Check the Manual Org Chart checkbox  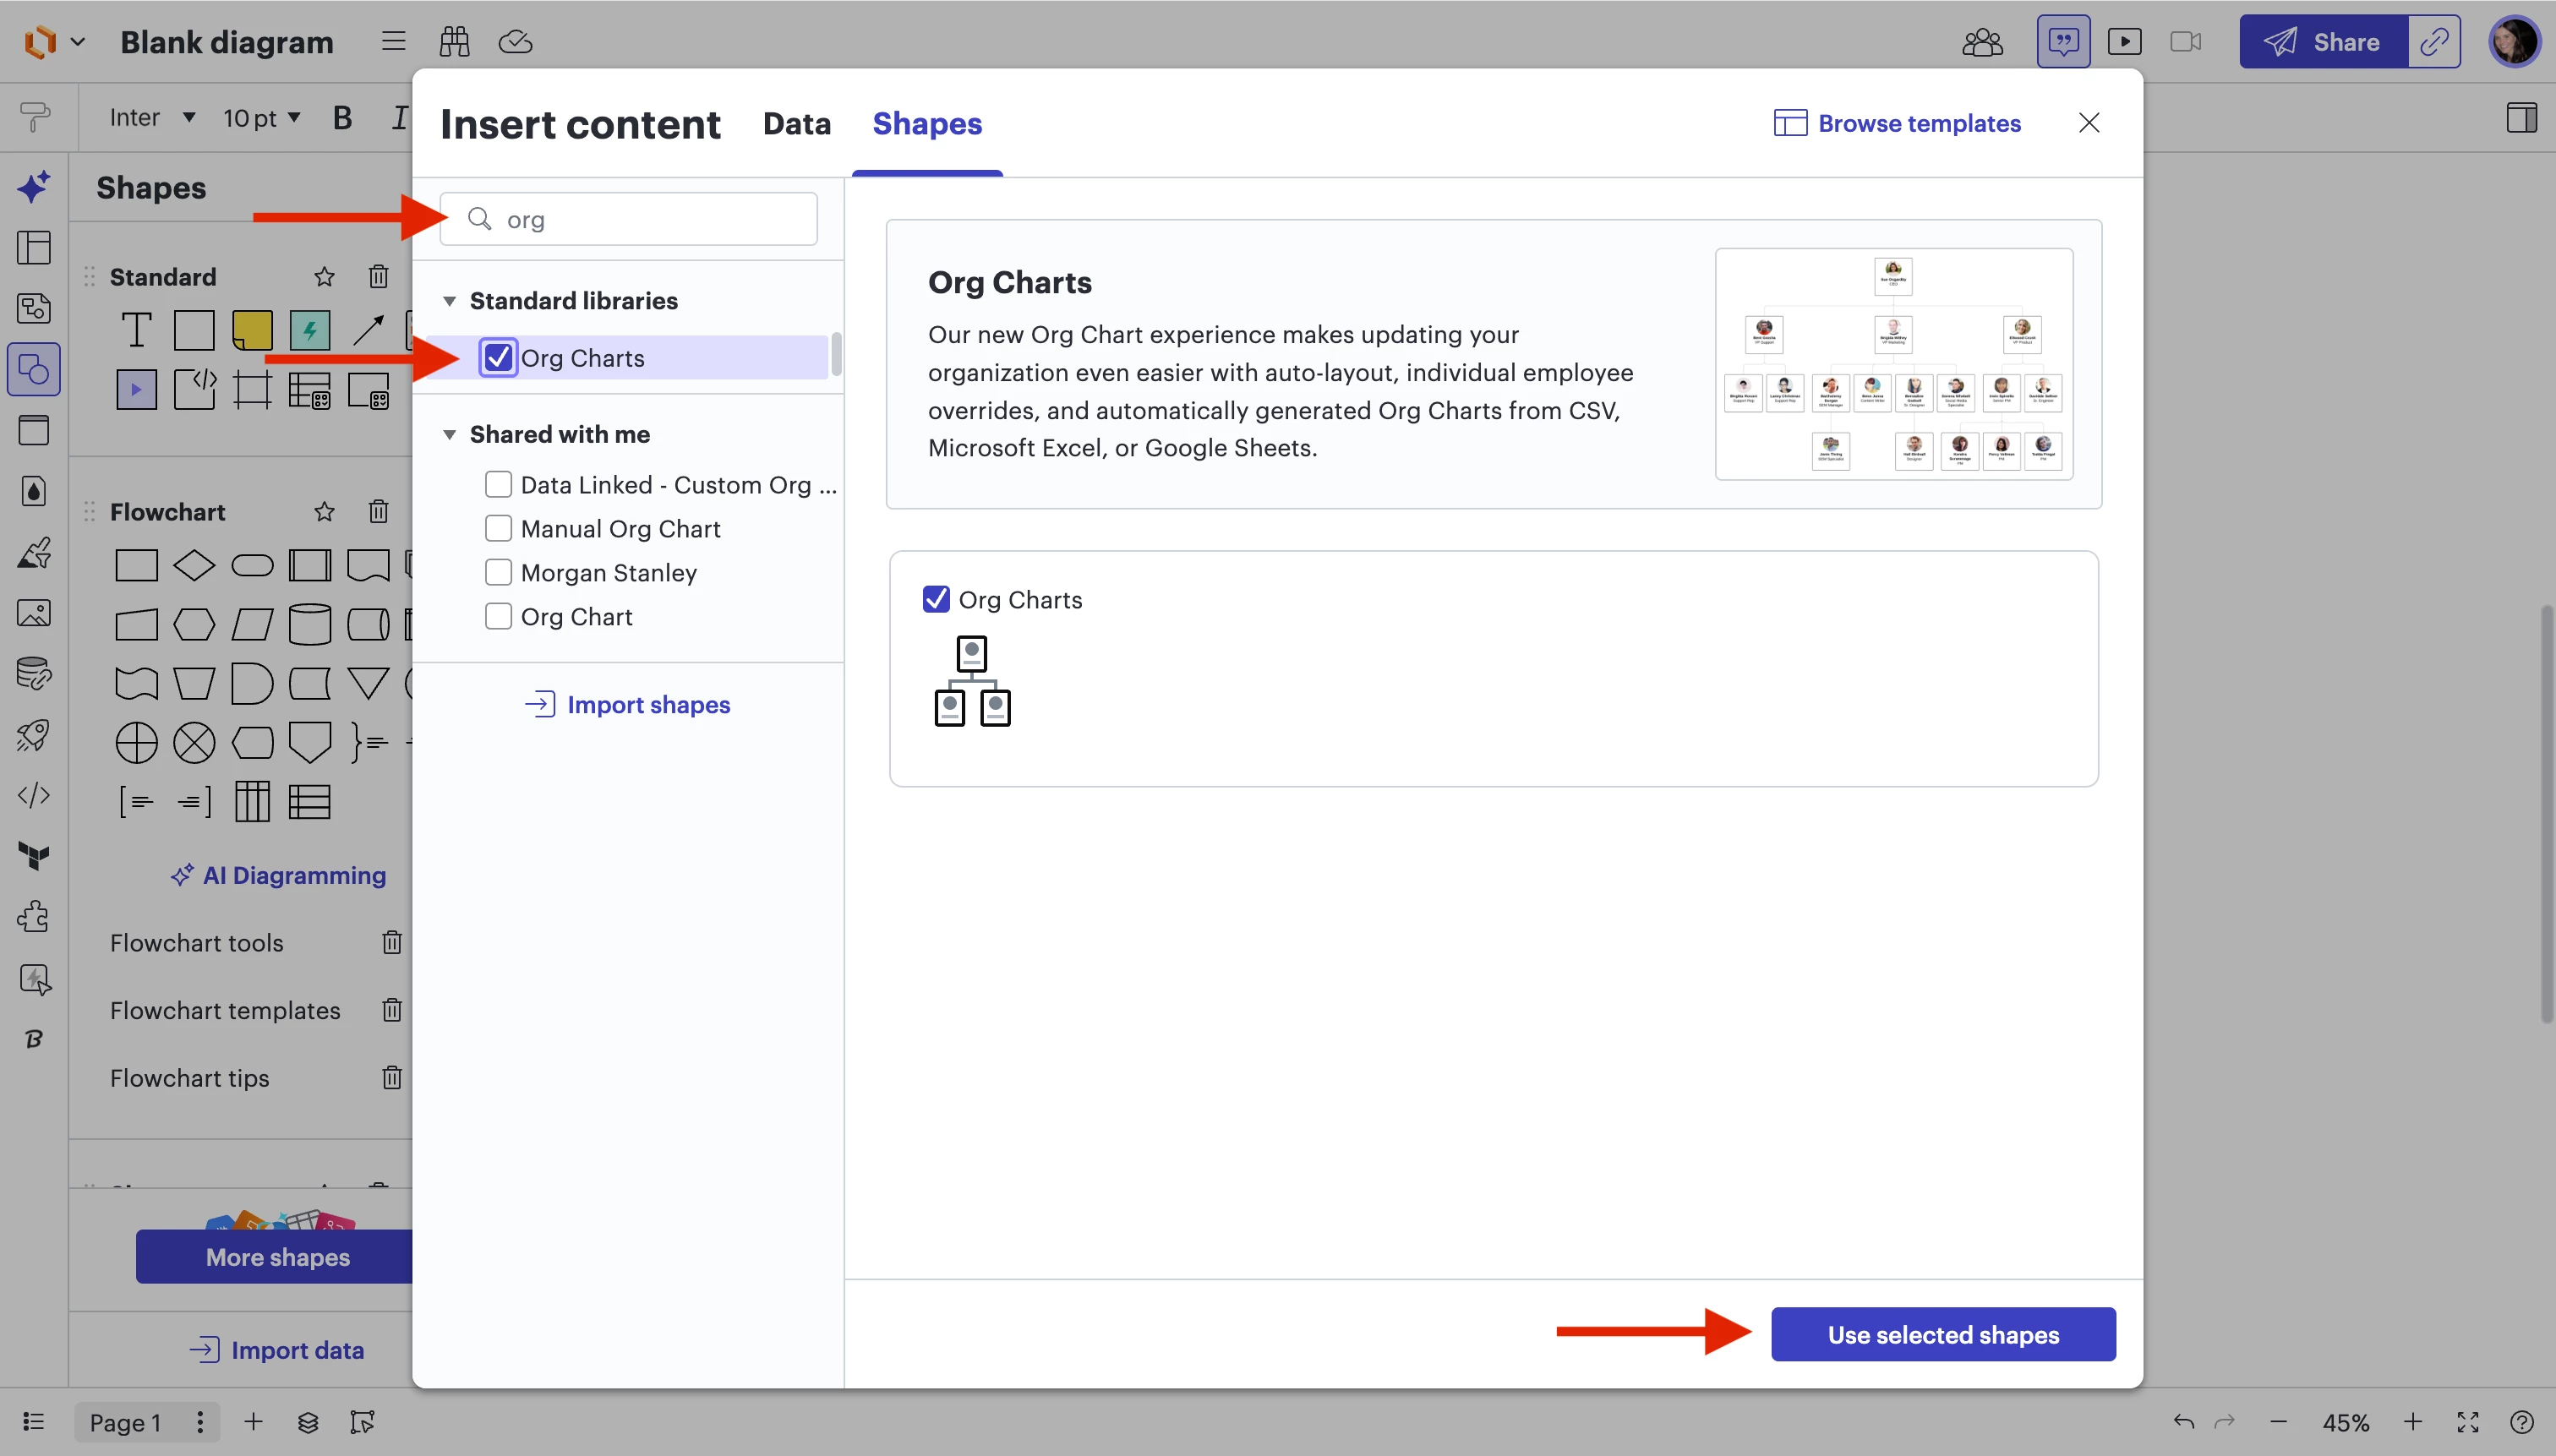coord(498,528)
